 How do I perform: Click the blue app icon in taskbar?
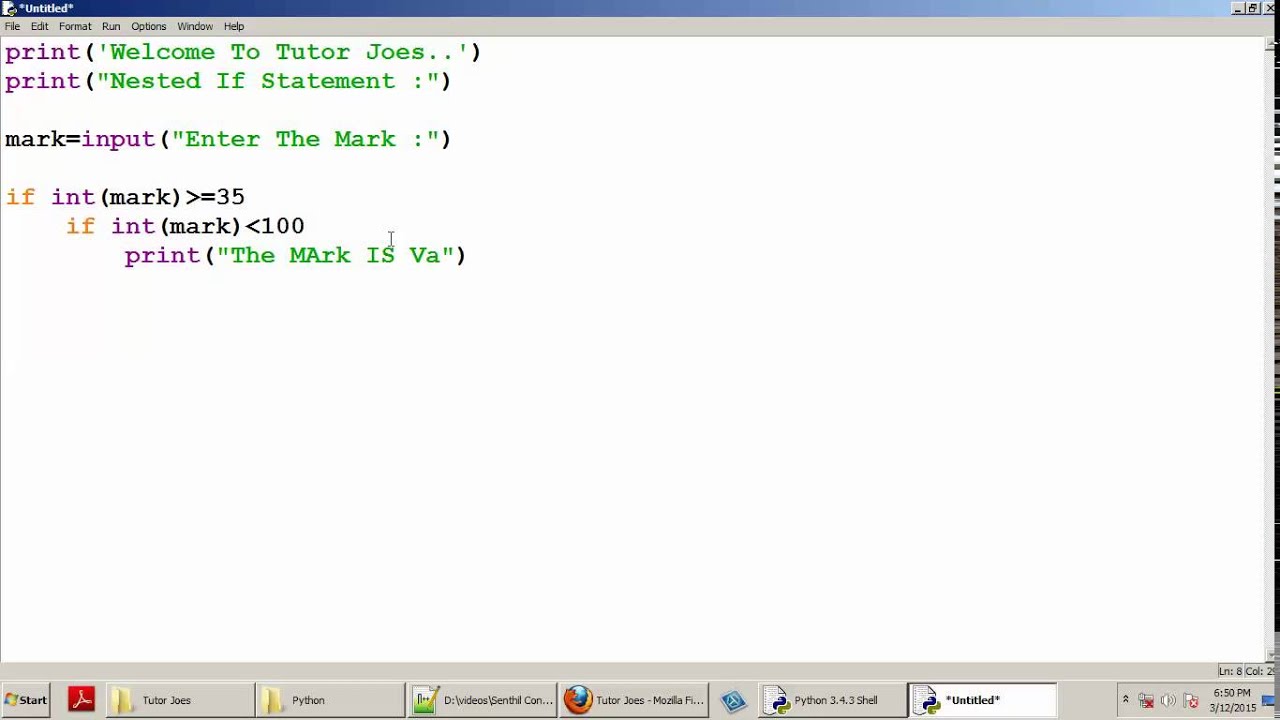pyautogui.click(x=733, y=700)
